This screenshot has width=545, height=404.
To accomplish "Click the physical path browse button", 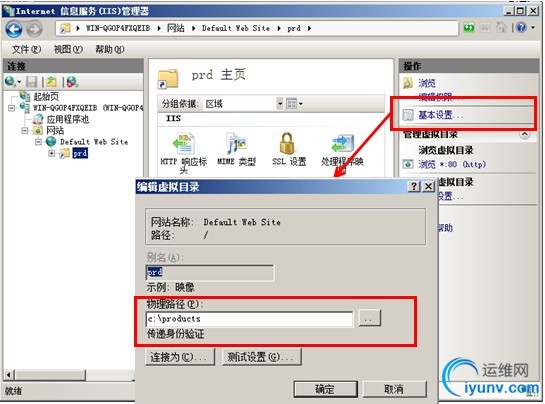I will point(369,318).
